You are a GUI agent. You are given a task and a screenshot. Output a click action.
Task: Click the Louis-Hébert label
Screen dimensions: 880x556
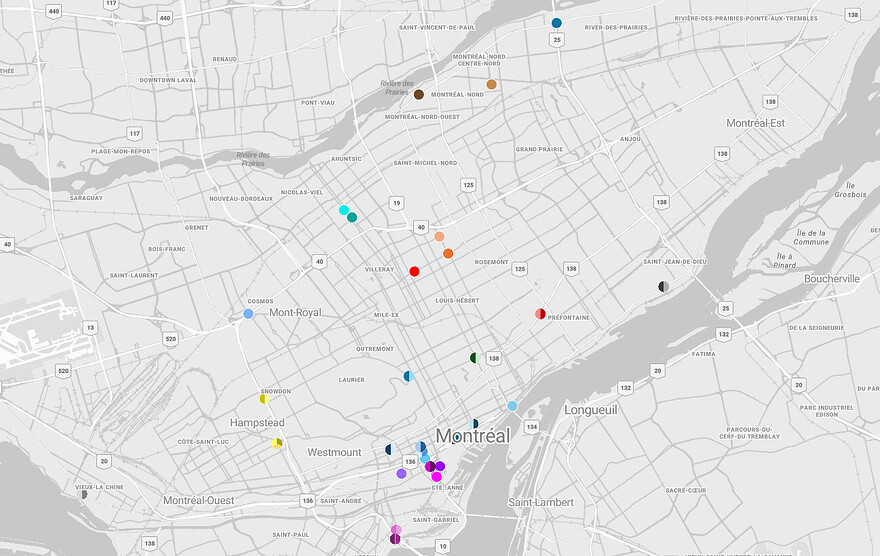(x=457, y=301)
